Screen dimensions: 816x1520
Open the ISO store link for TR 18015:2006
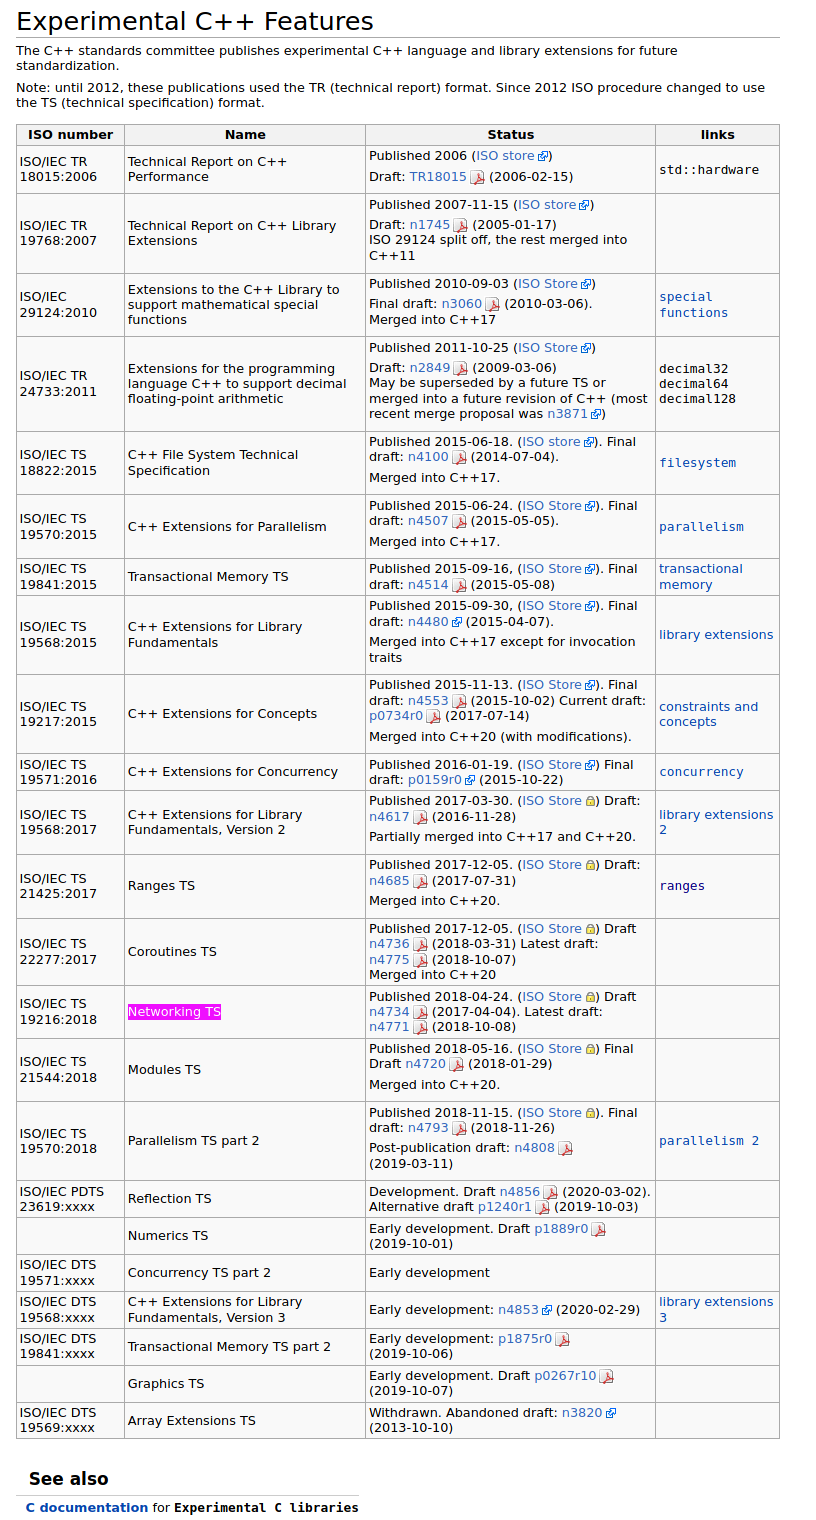click(x=505, y=156)
